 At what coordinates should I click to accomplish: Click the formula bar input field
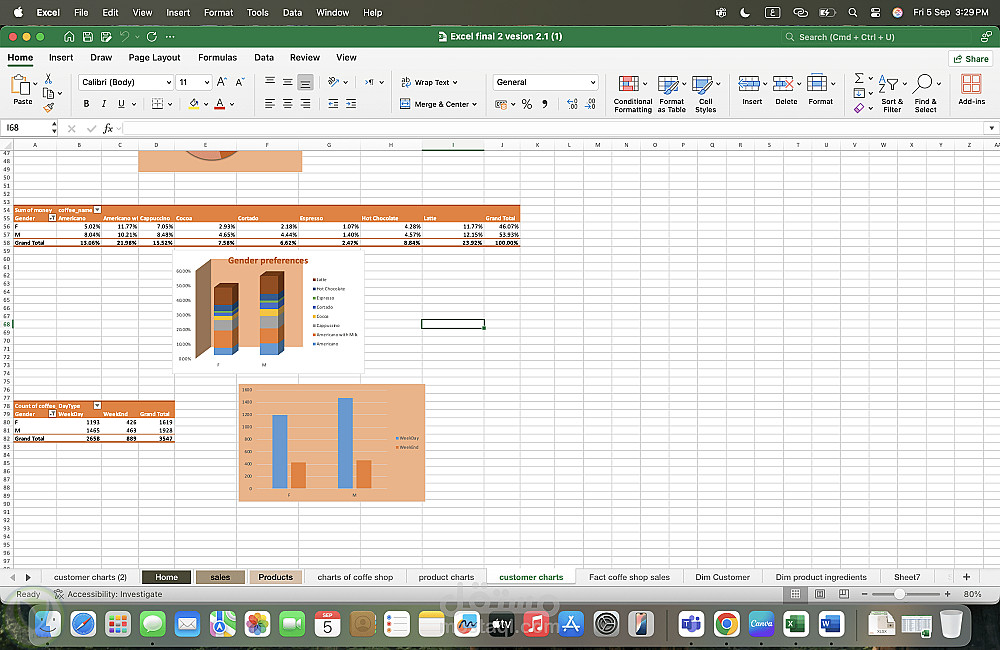click(554, 128)
